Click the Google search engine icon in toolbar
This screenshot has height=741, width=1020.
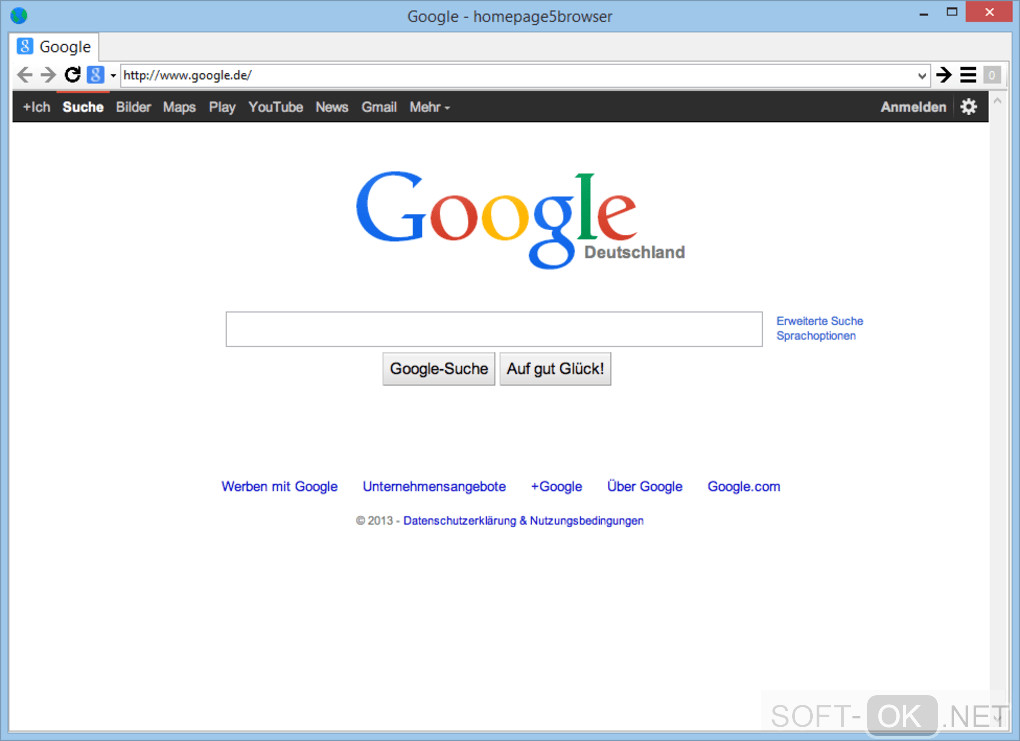(x=96, y=75)
